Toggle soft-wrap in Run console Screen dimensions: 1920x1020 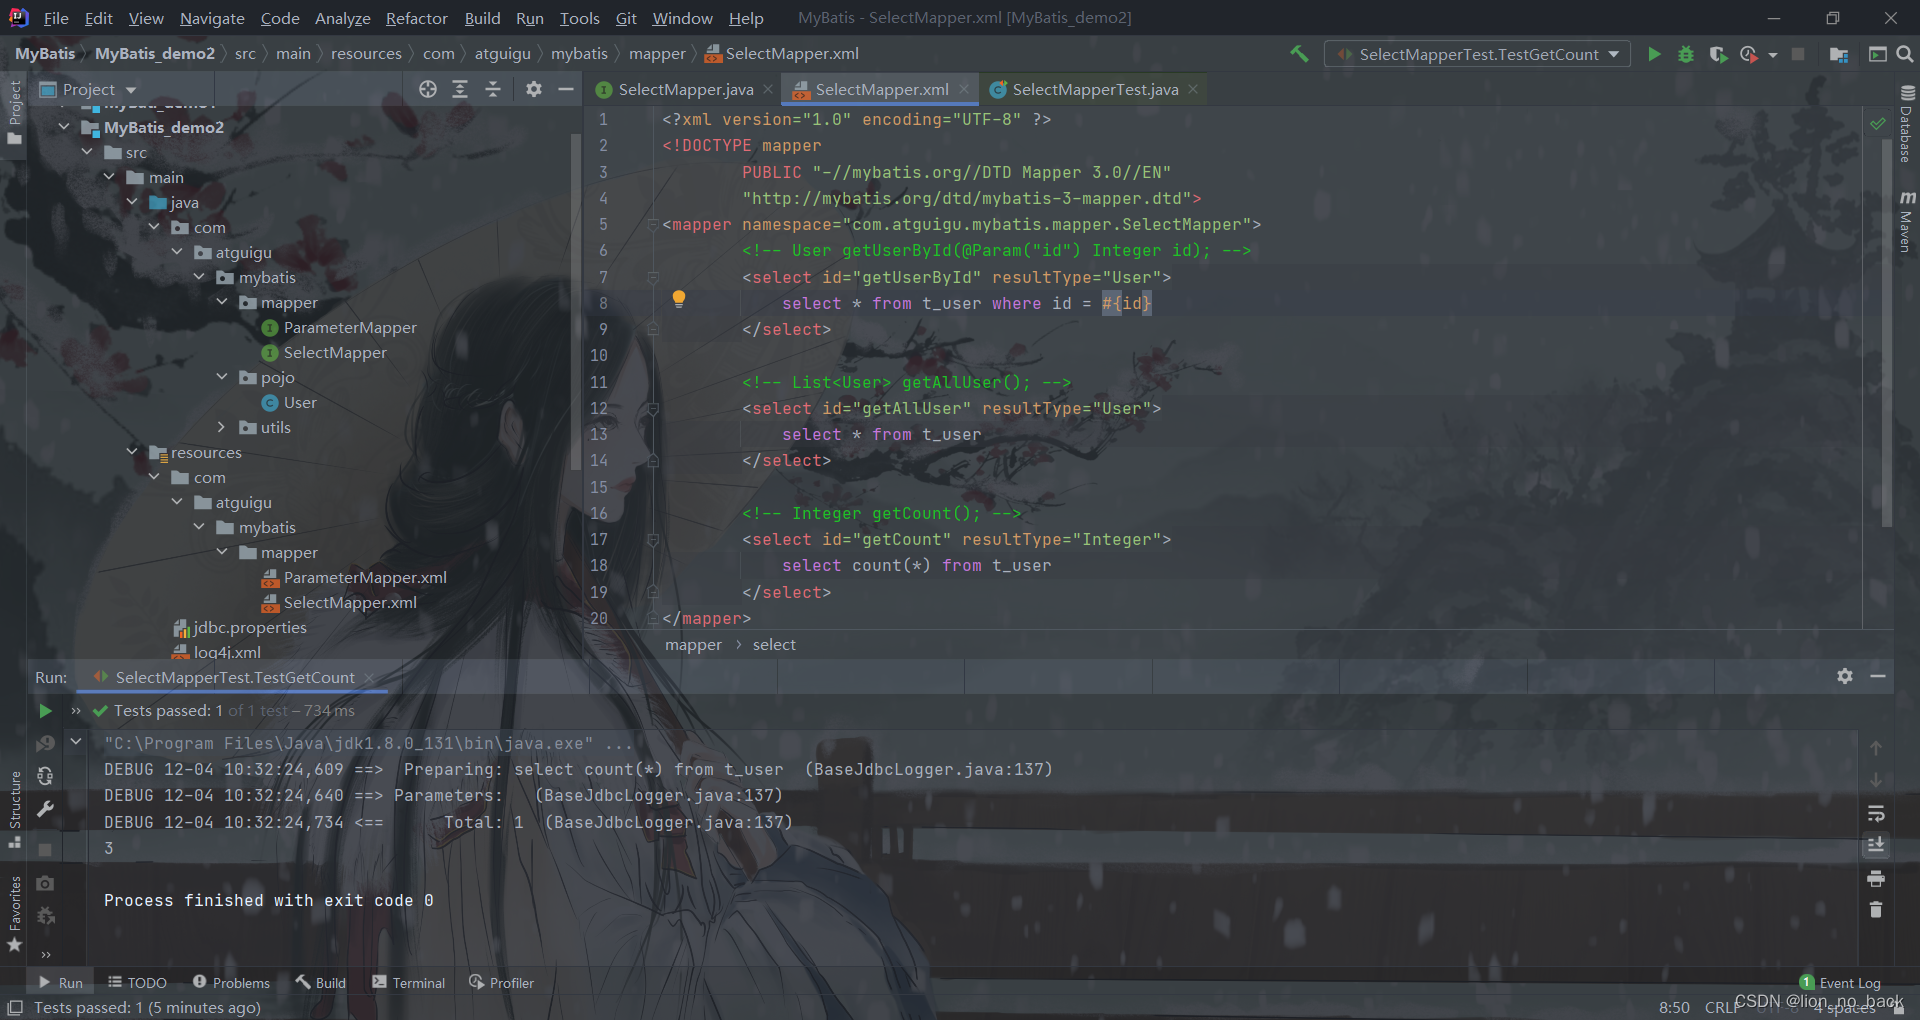(1876, 813)
